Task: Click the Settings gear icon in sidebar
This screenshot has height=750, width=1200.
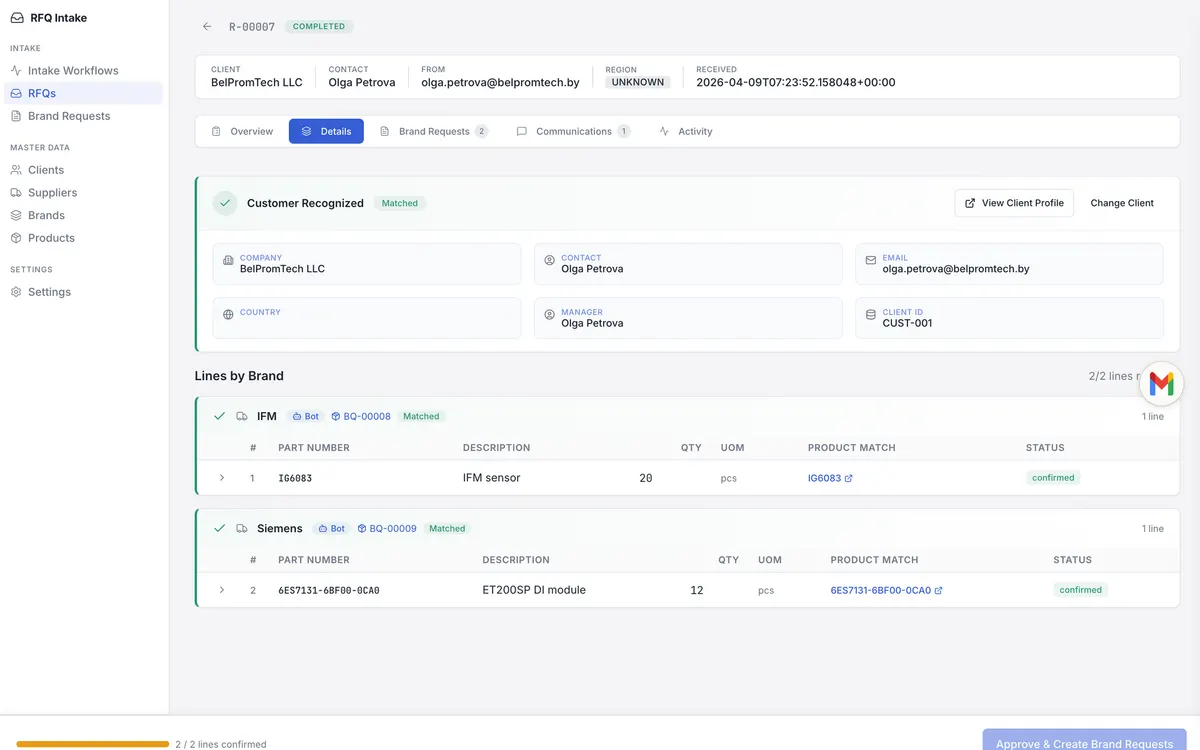Action: pos(16,292)
